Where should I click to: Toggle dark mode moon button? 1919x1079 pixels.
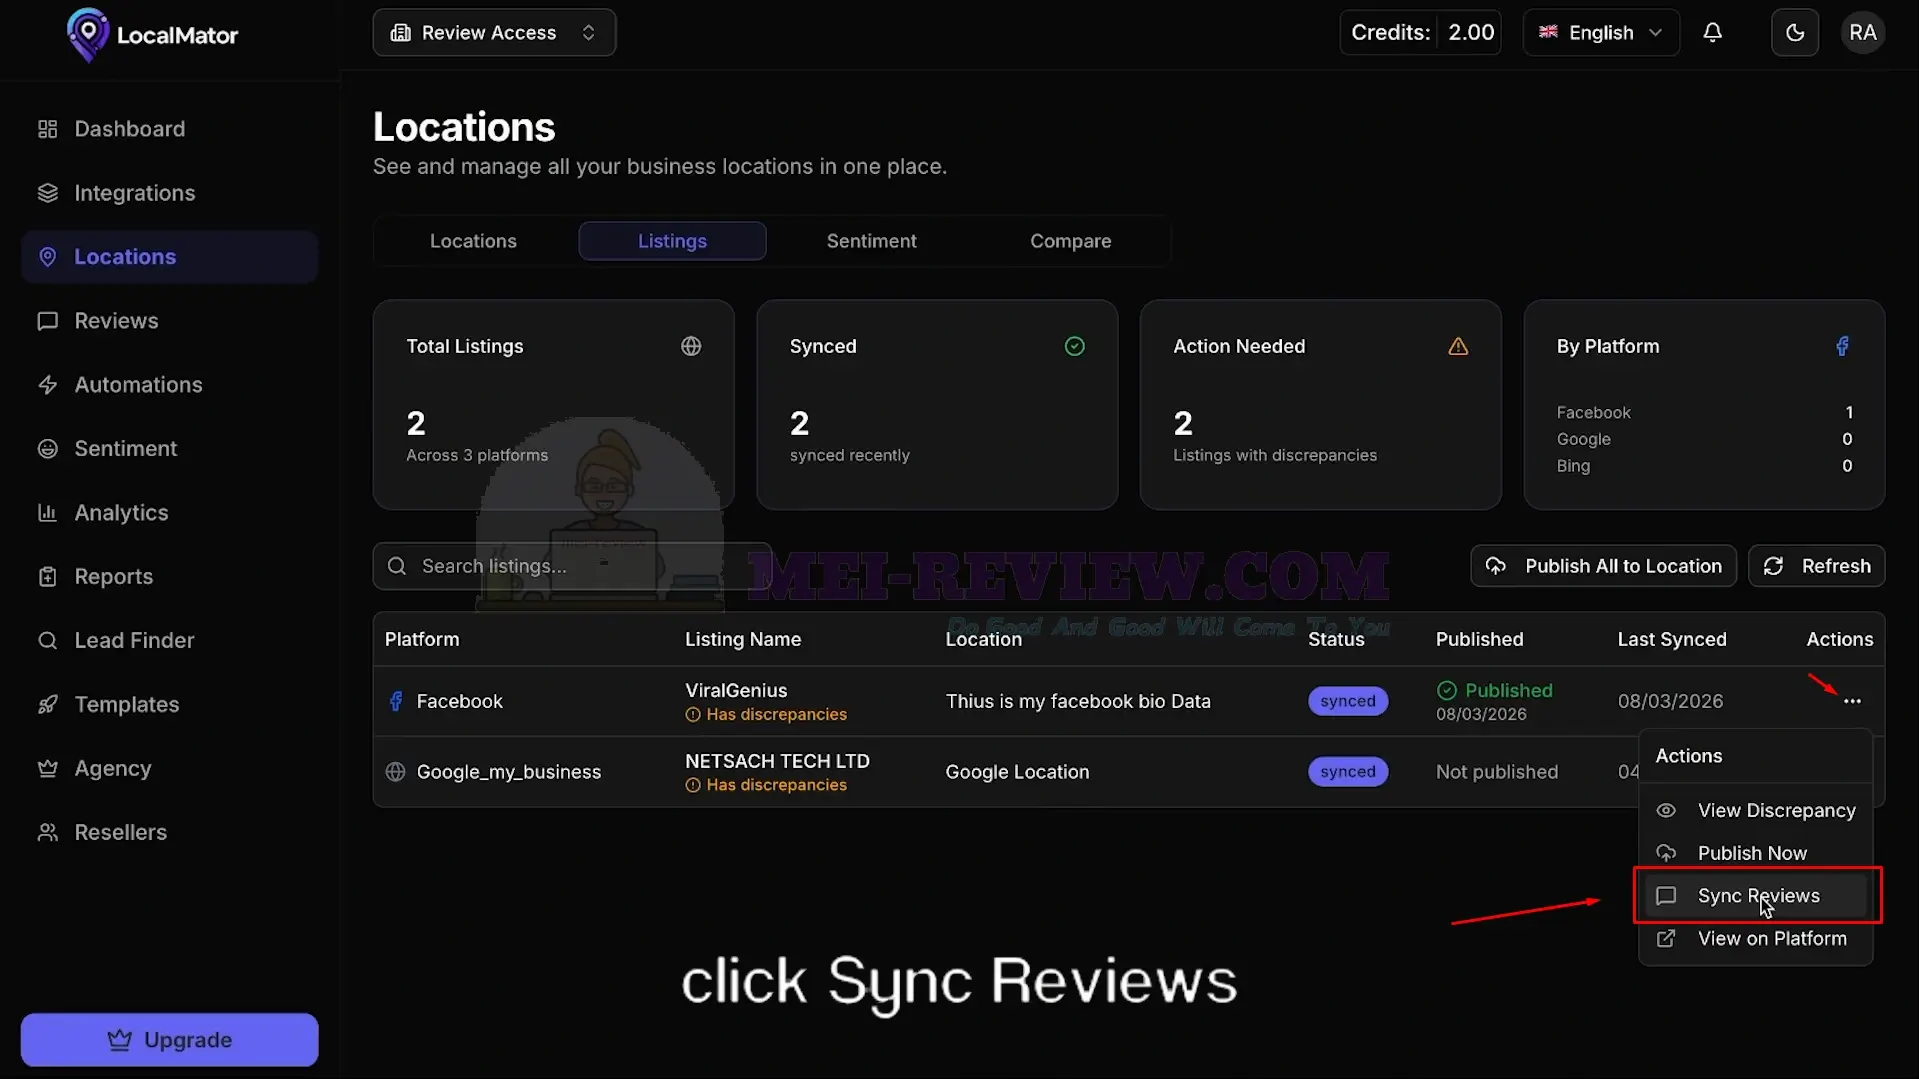(x=1795, y=33)
